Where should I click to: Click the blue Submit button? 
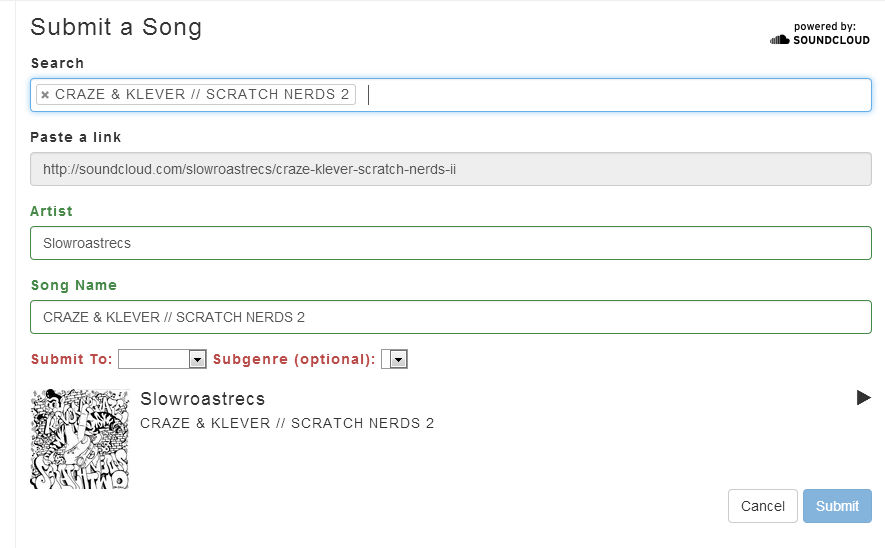click(837, 506)
